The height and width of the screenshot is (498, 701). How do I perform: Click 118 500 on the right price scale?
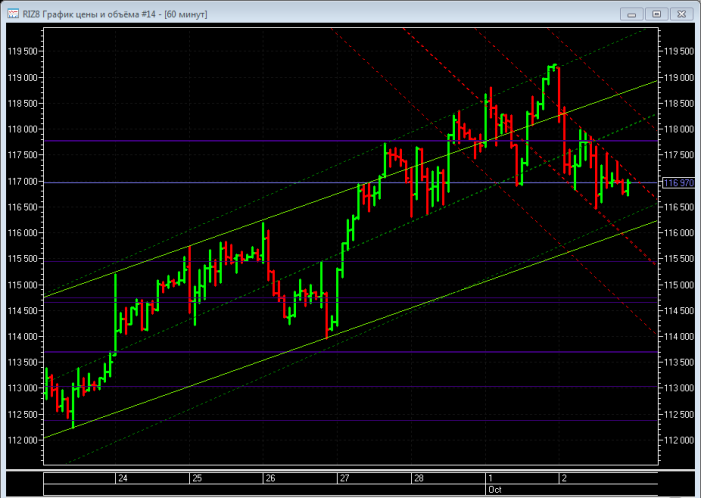coord(679,104)
